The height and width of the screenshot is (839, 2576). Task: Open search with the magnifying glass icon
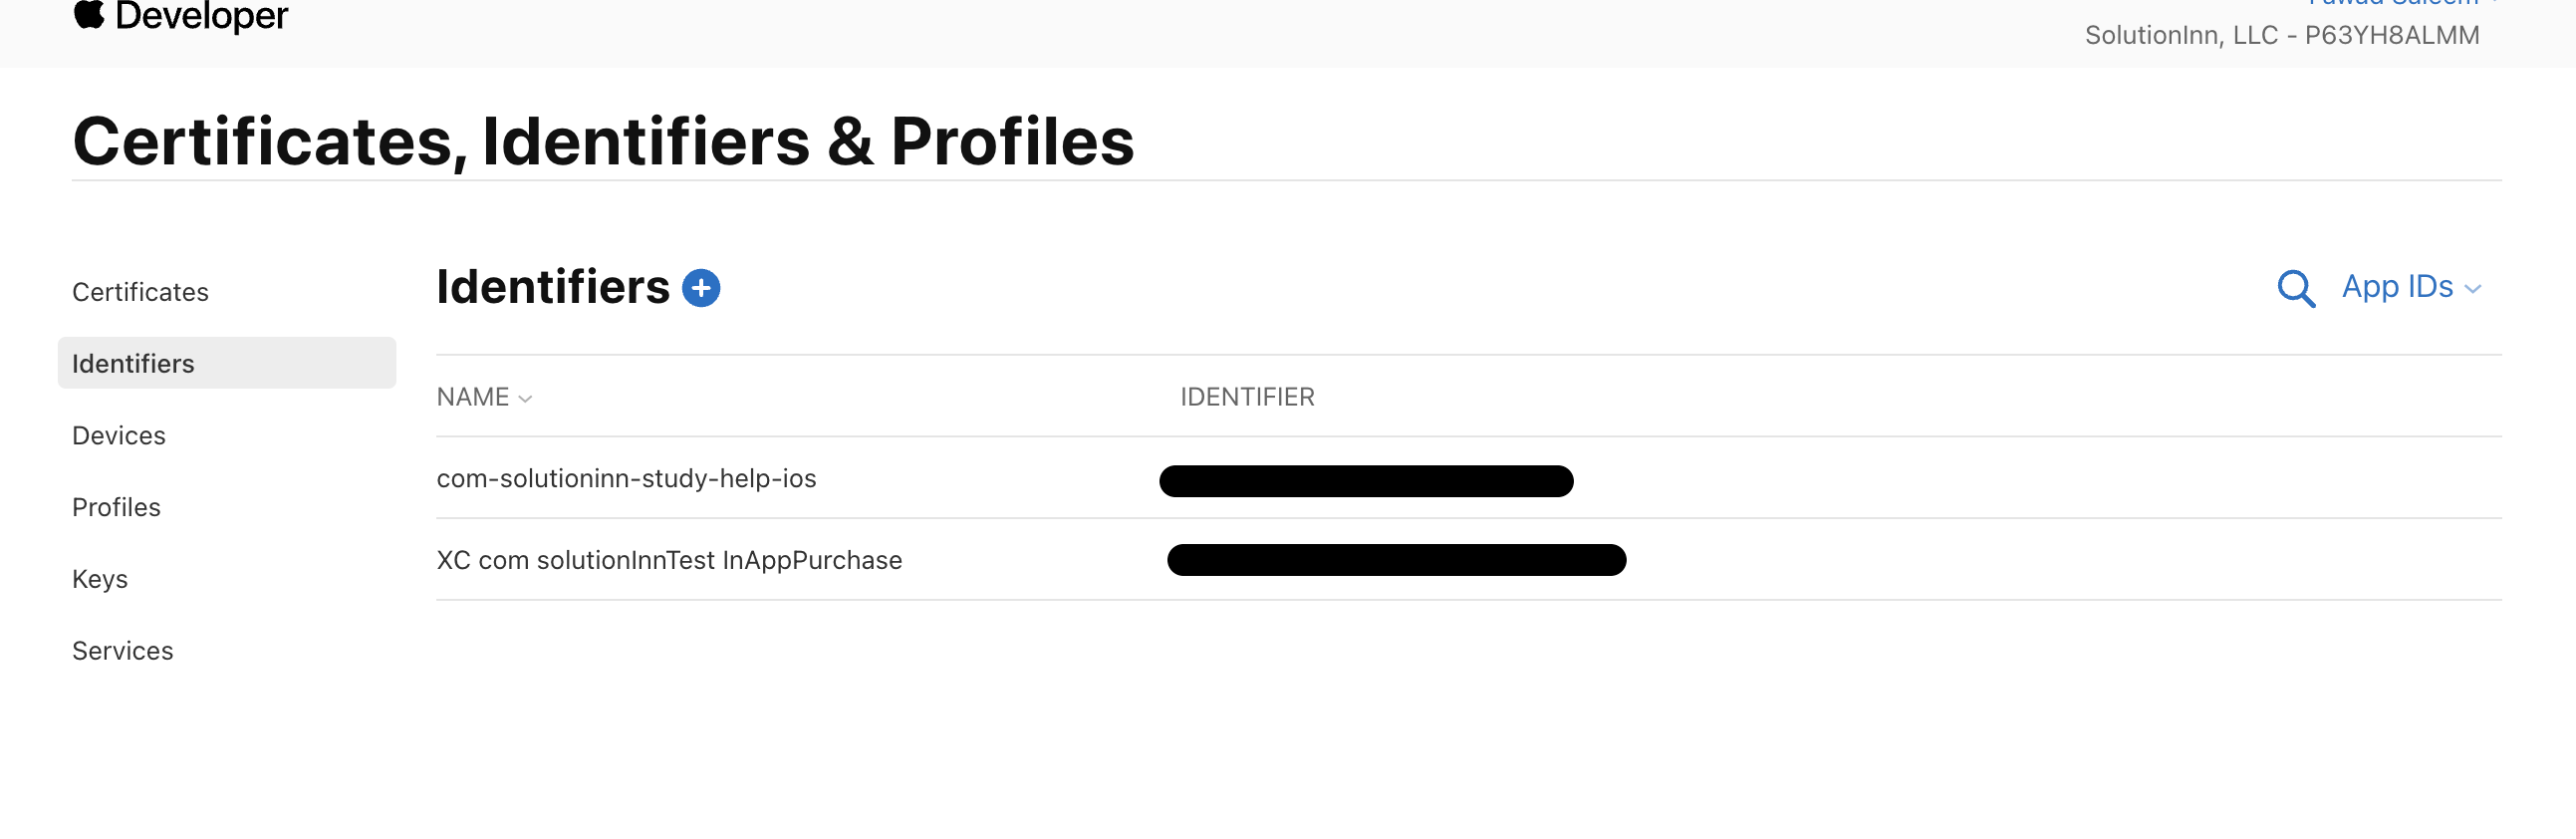pyautogui.click(x=2295, y=288)
